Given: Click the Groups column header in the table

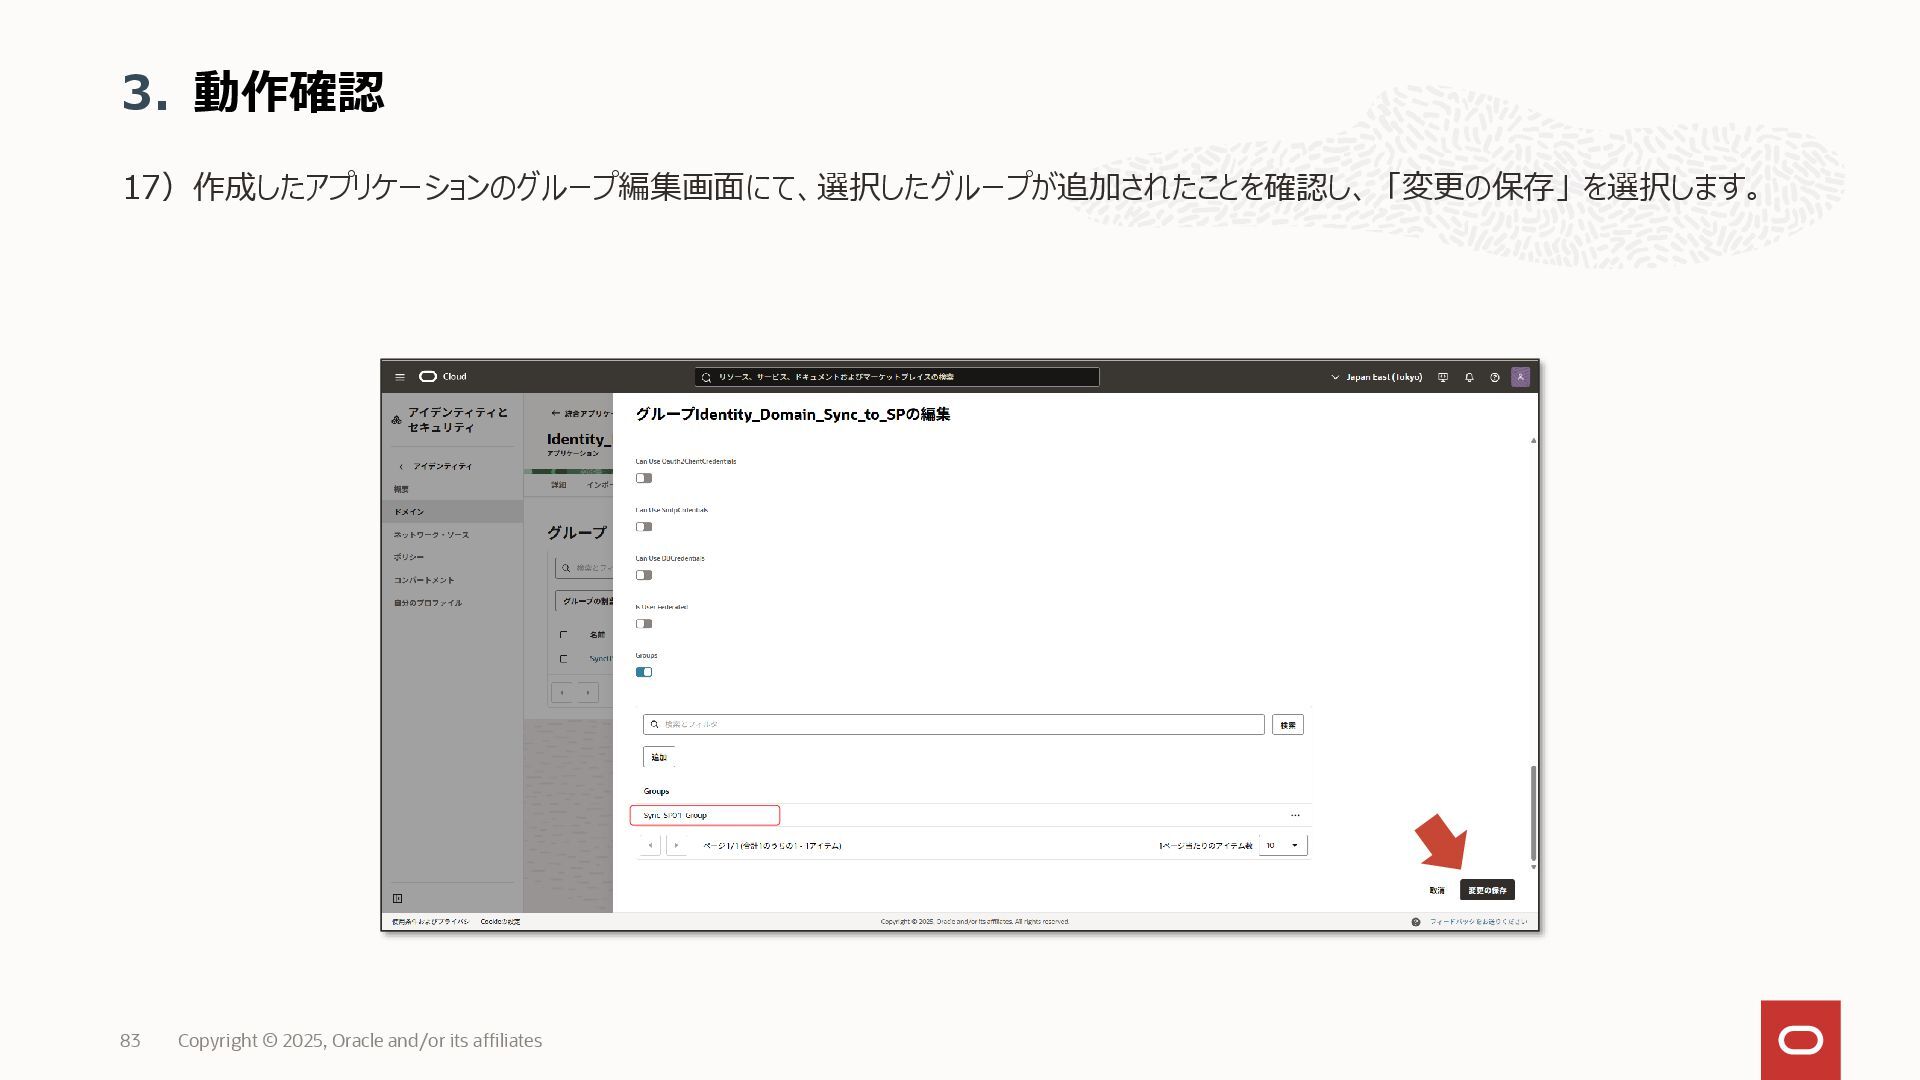Looking at the screenshot, I should (x=656, y=791).
